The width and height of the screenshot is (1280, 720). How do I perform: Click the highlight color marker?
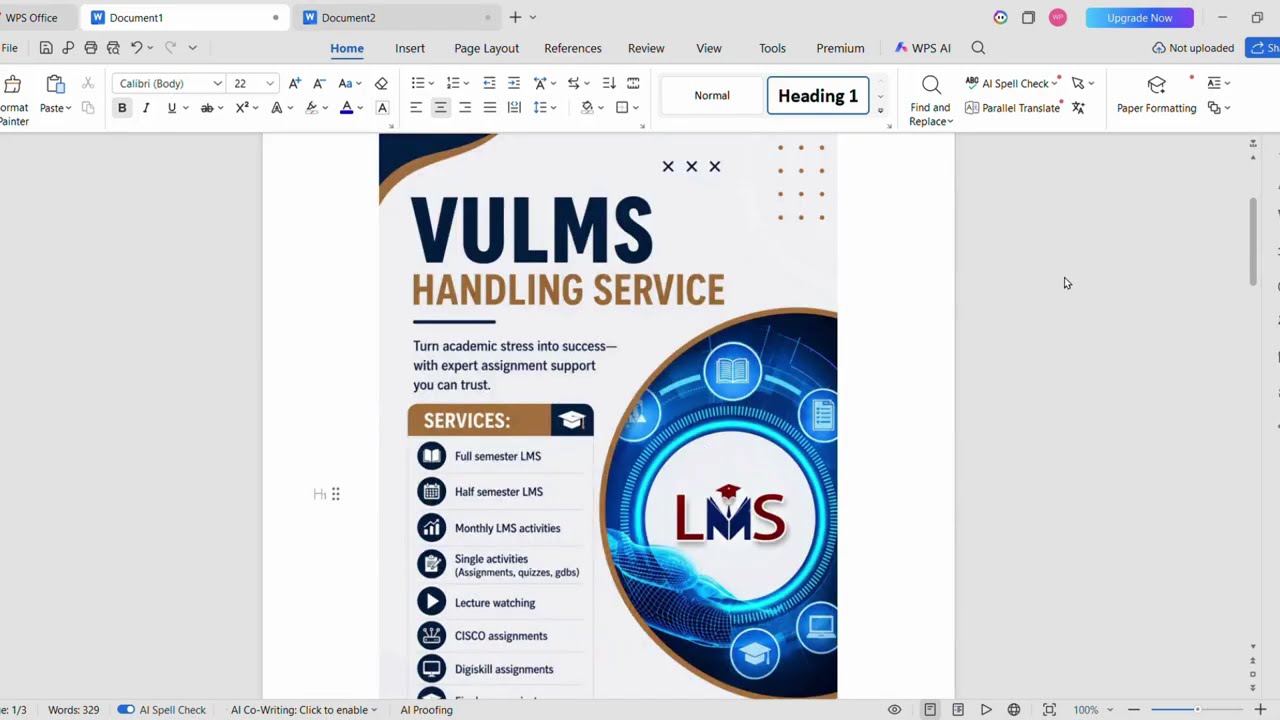click(311, 108)
